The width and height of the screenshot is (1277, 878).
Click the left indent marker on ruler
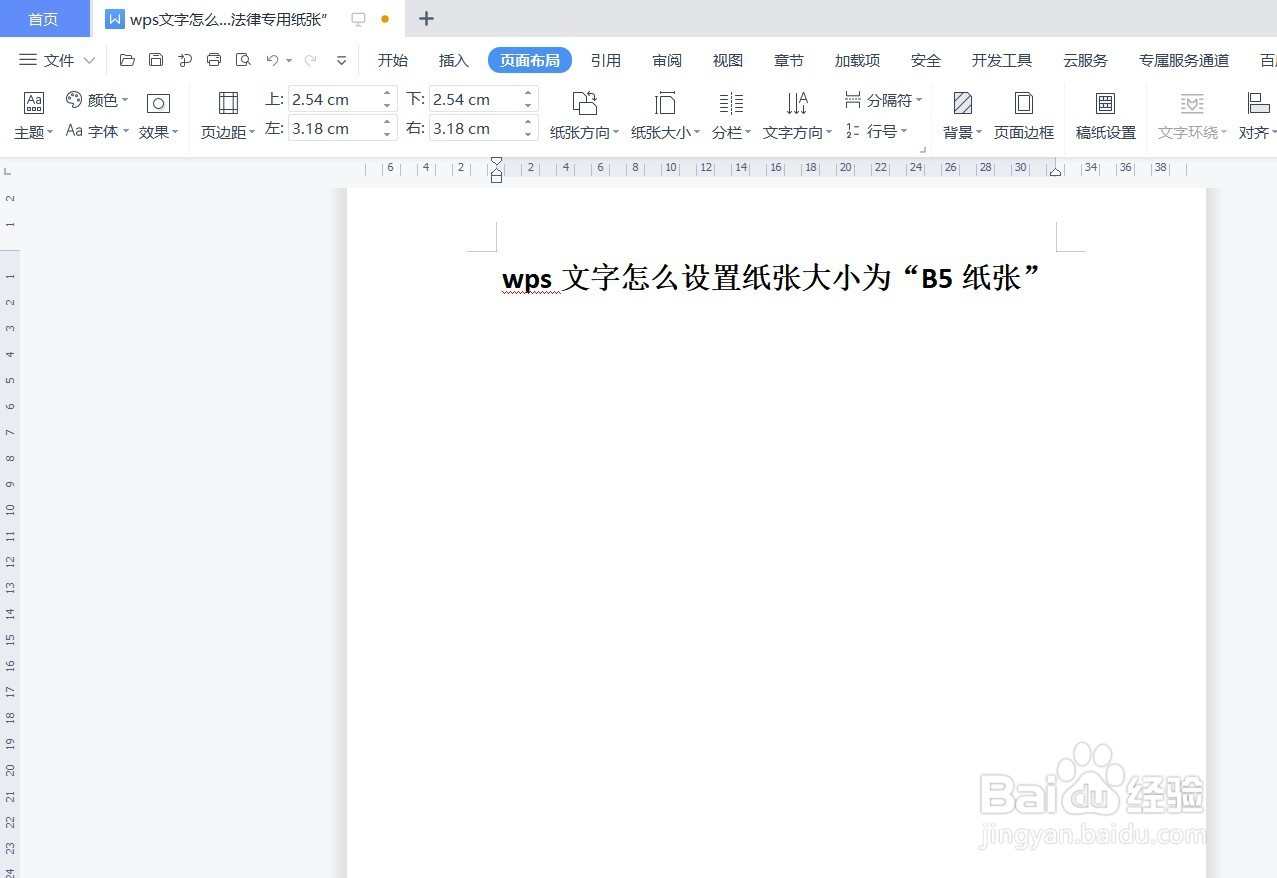(497, 175)
